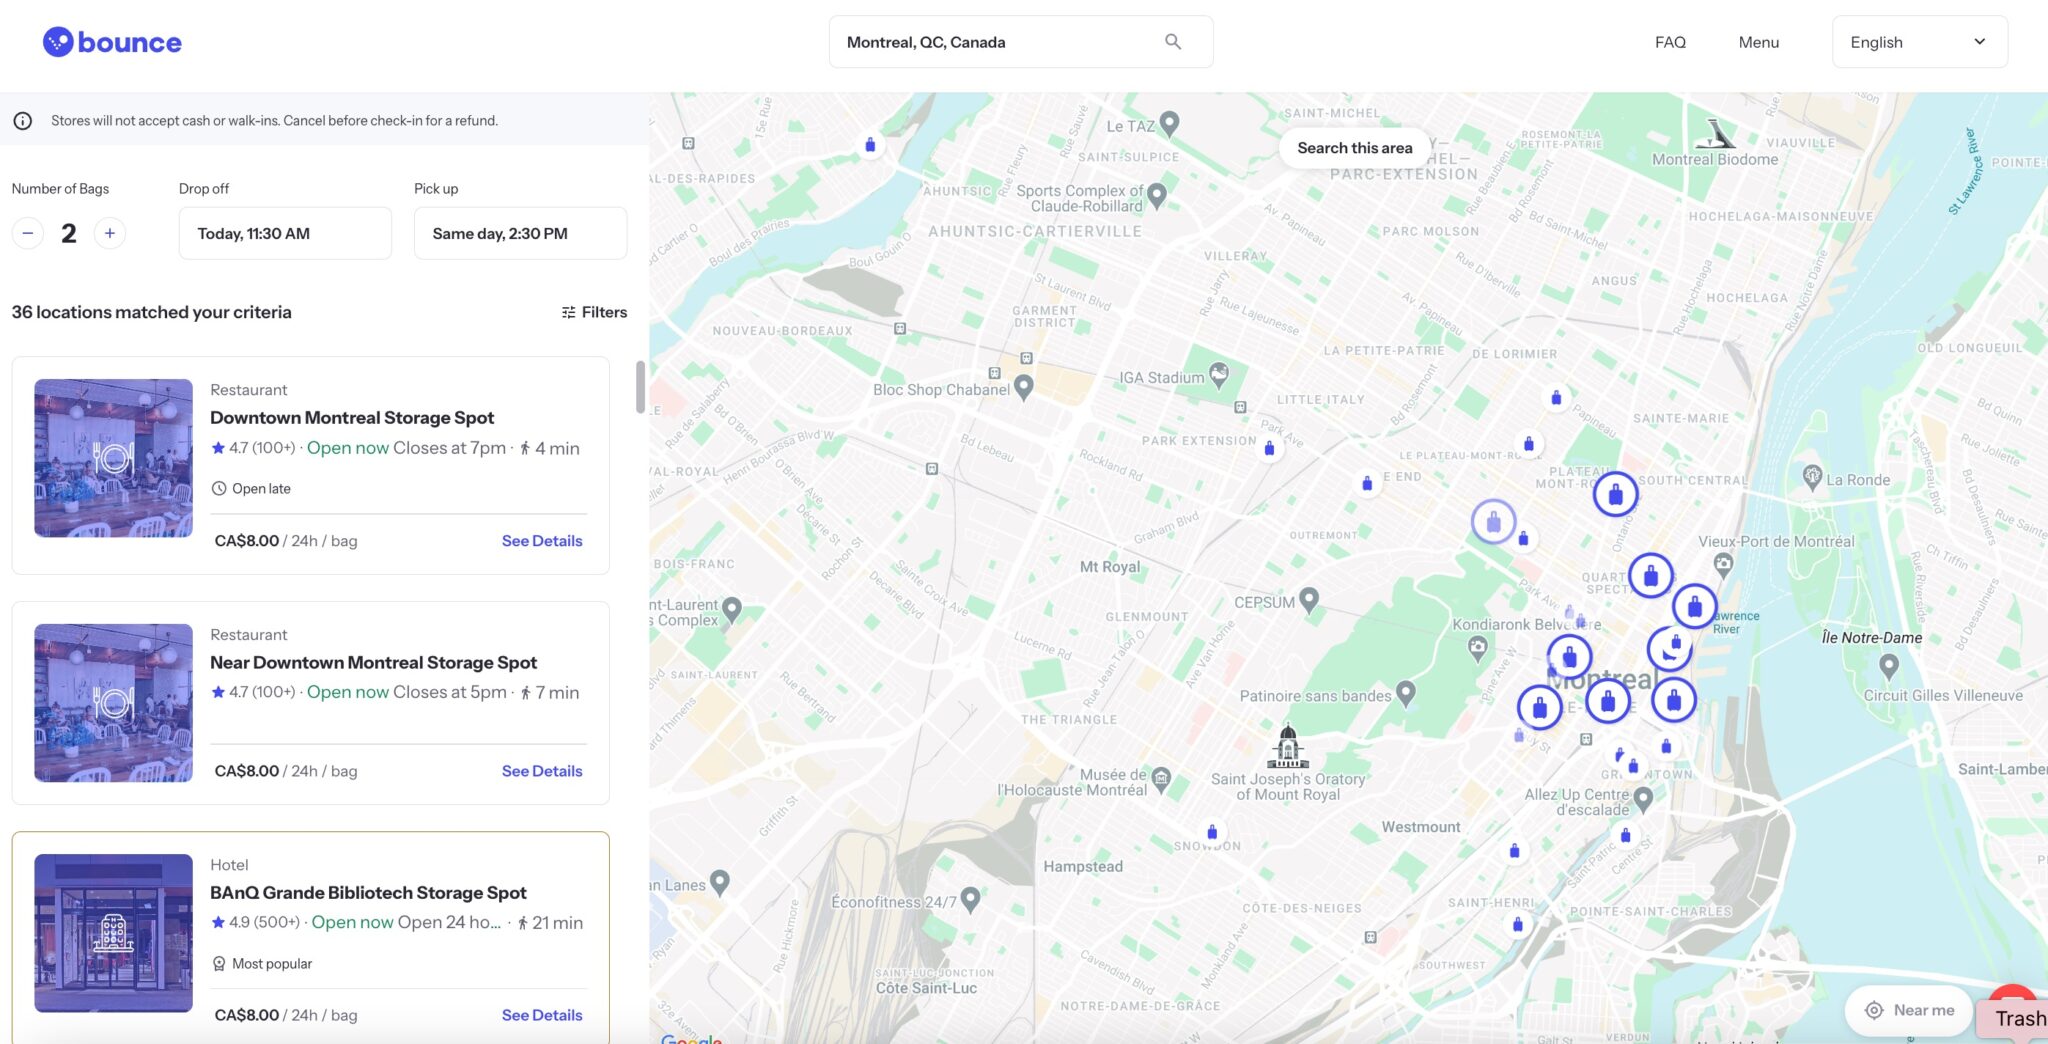
Task: Select Saint Joseph's Oratory landmark icon
Action: pyautogui.click(x=1288, y=746)
